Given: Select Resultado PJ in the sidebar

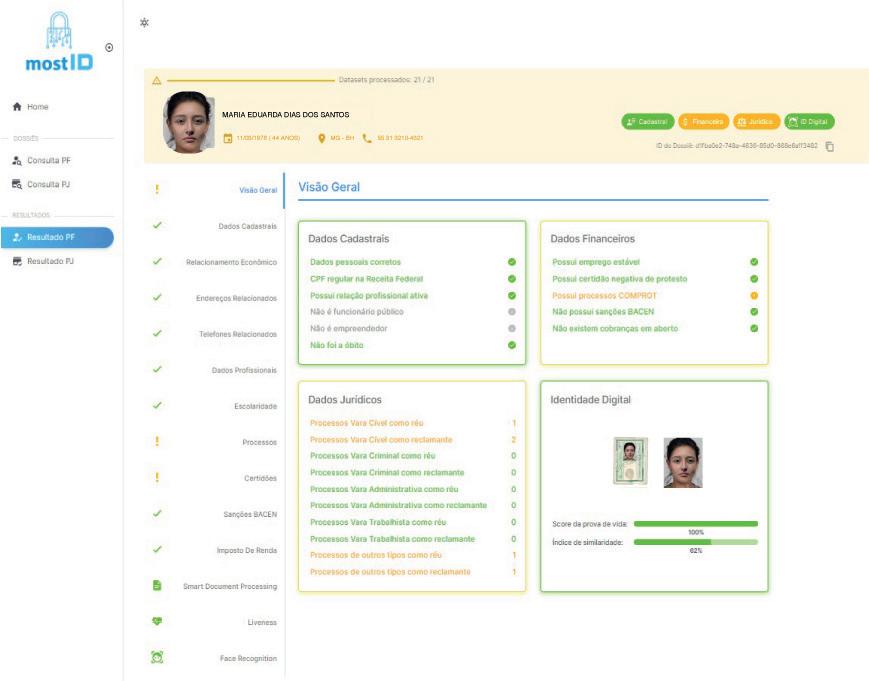Looking at the screenshot, I should 50,261.
